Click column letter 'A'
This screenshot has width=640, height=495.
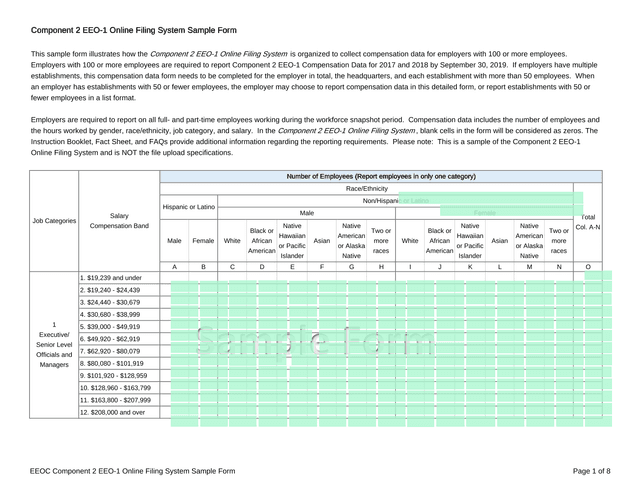(x=174, y=267)
